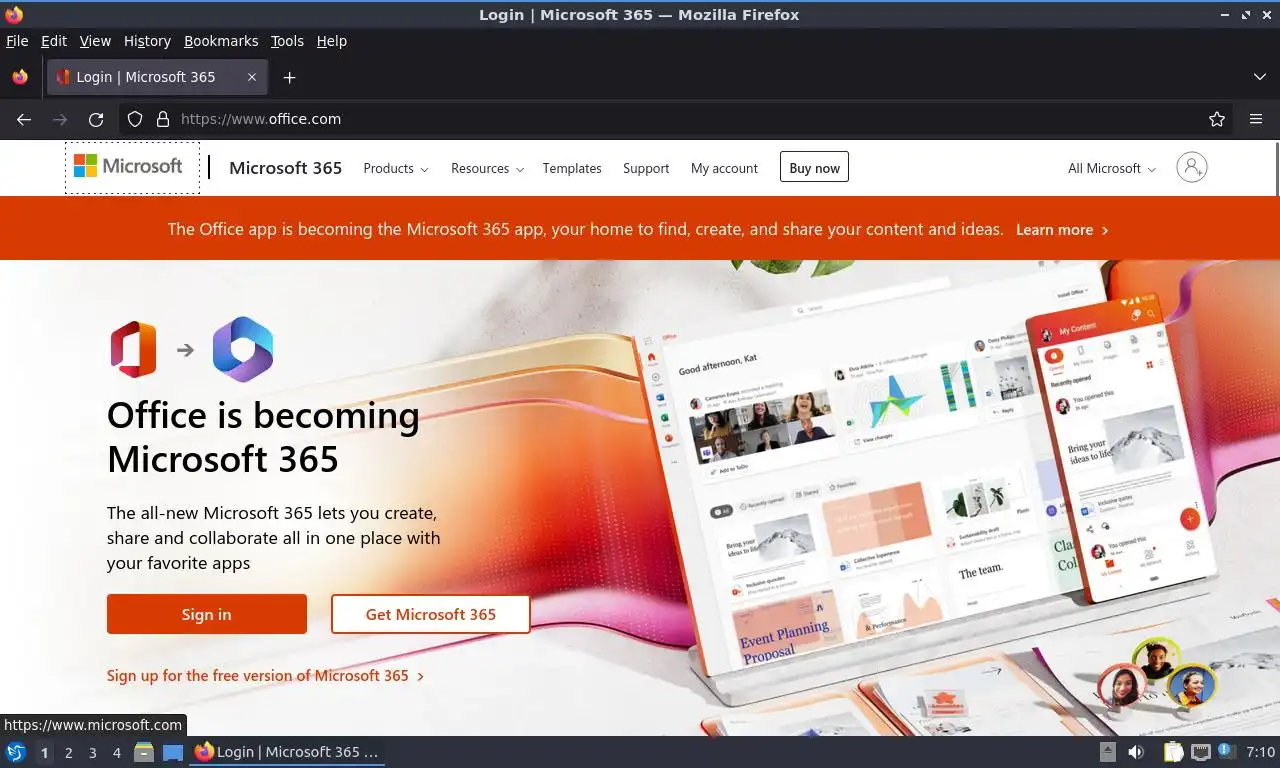Open the taskbar start menu icon
This screenshot has height=768, width=1280.
(16, 752)
